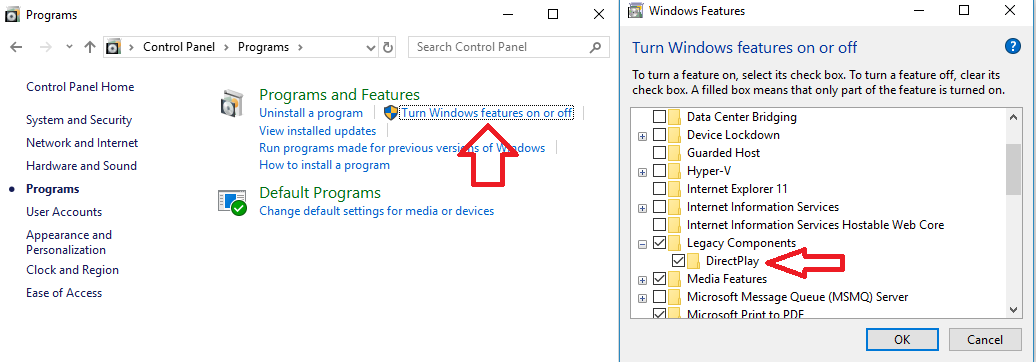Click the features list scrollbar thumb
Screen dimensions: 1036x363
click(x=1013, y=170)
